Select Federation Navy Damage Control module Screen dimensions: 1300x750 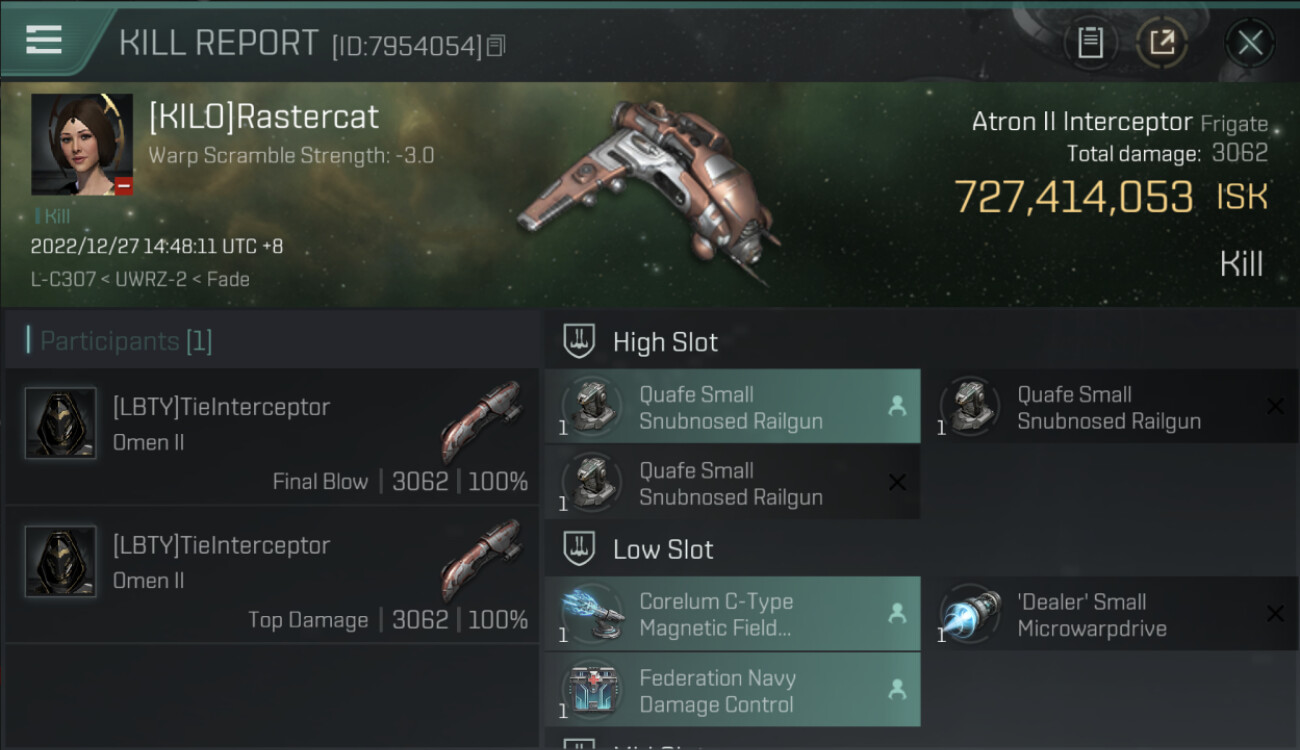(732, 690)
